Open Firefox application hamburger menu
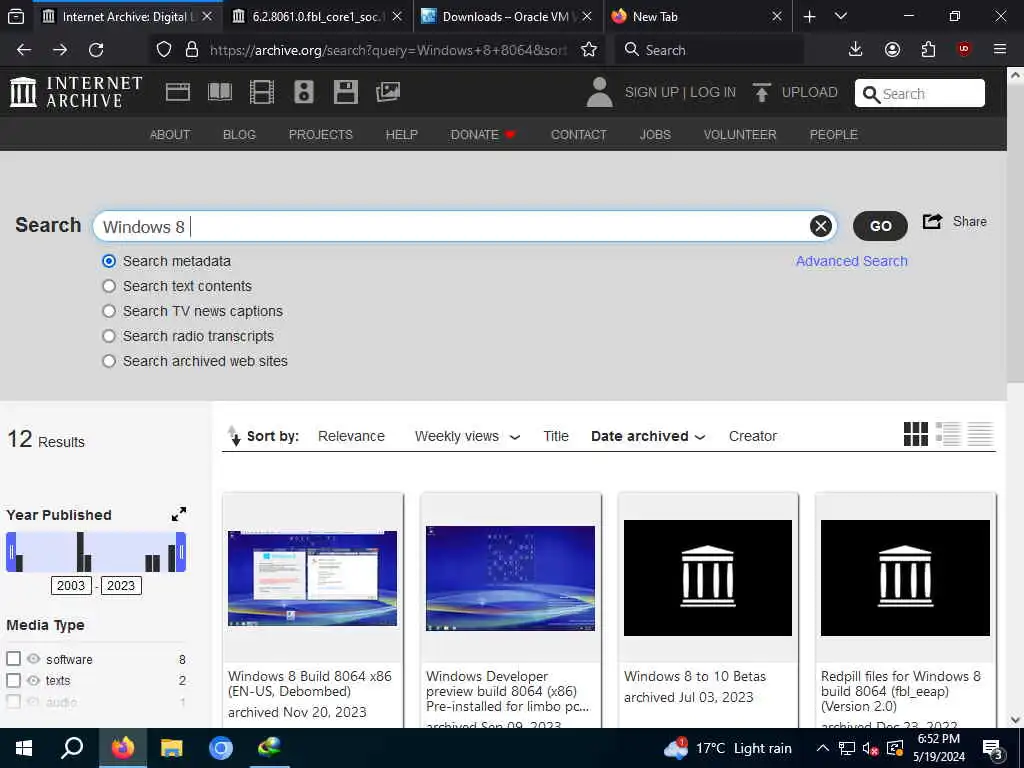This screenshot has width=1024, height=768. [x=1000, y=49]
